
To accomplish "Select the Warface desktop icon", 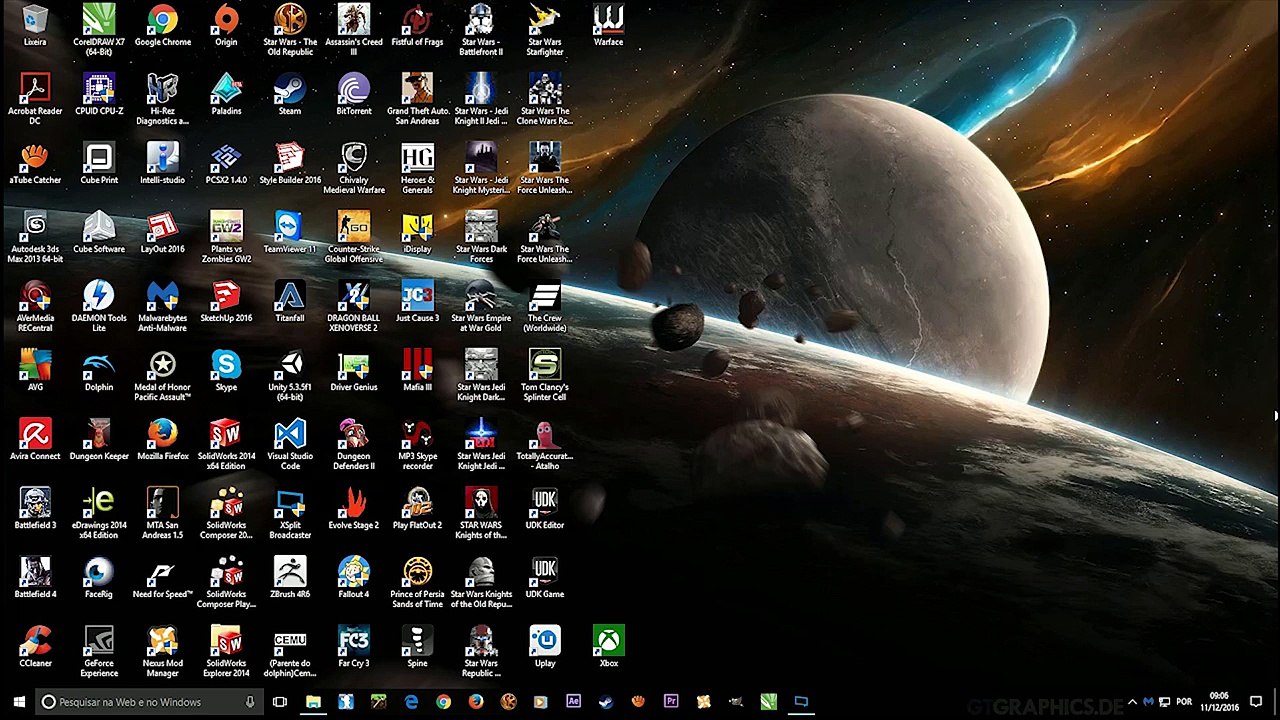I will 608,26.
